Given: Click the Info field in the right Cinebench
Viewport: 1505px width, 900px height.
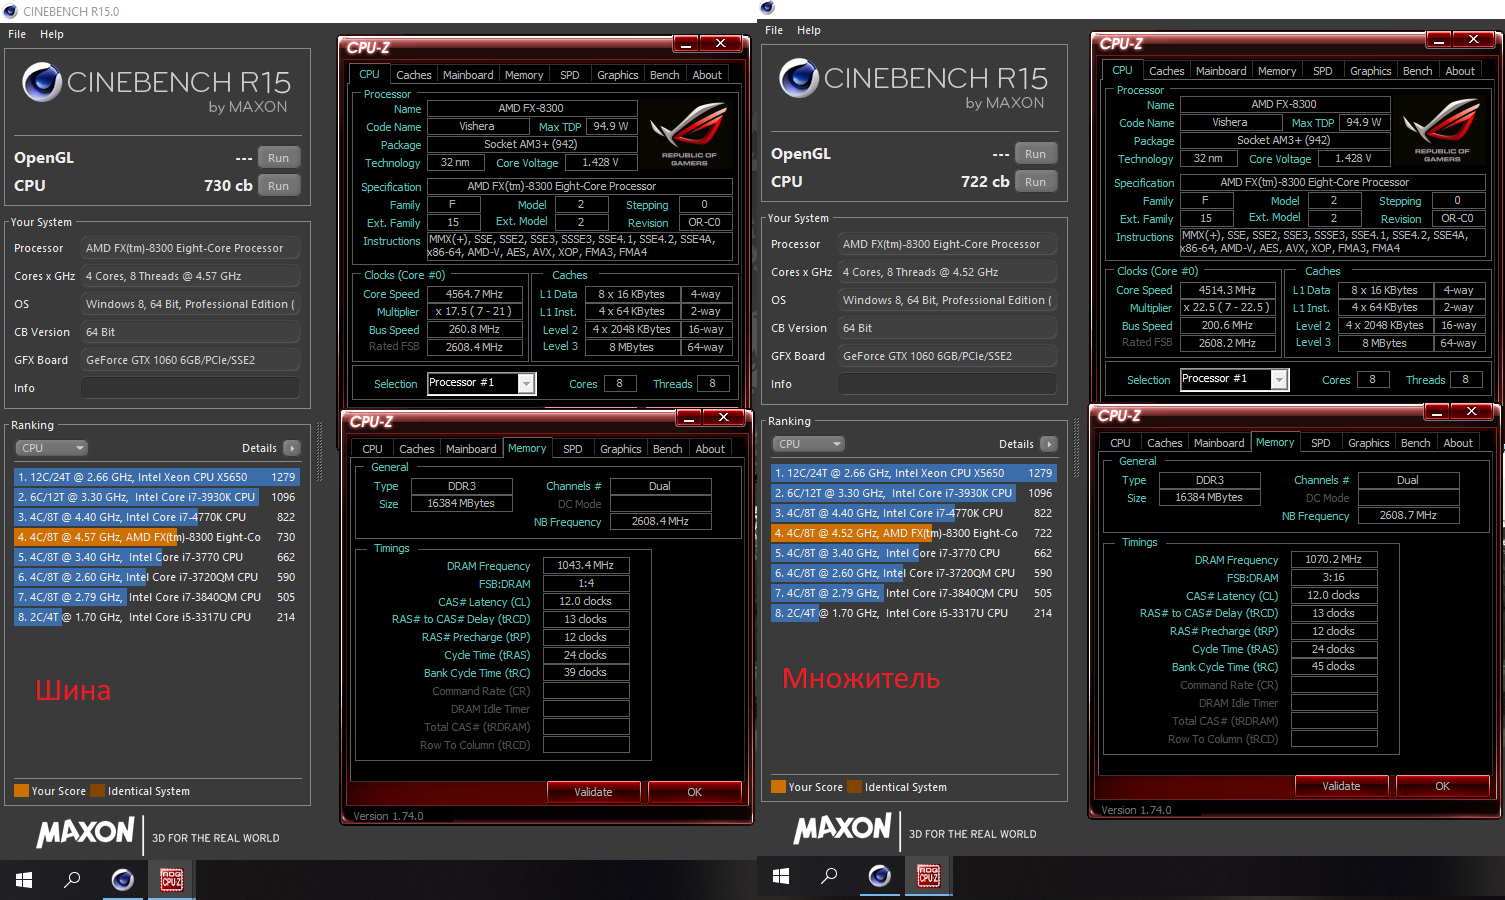Looking at the screenshot, I should tap(947, 384).
